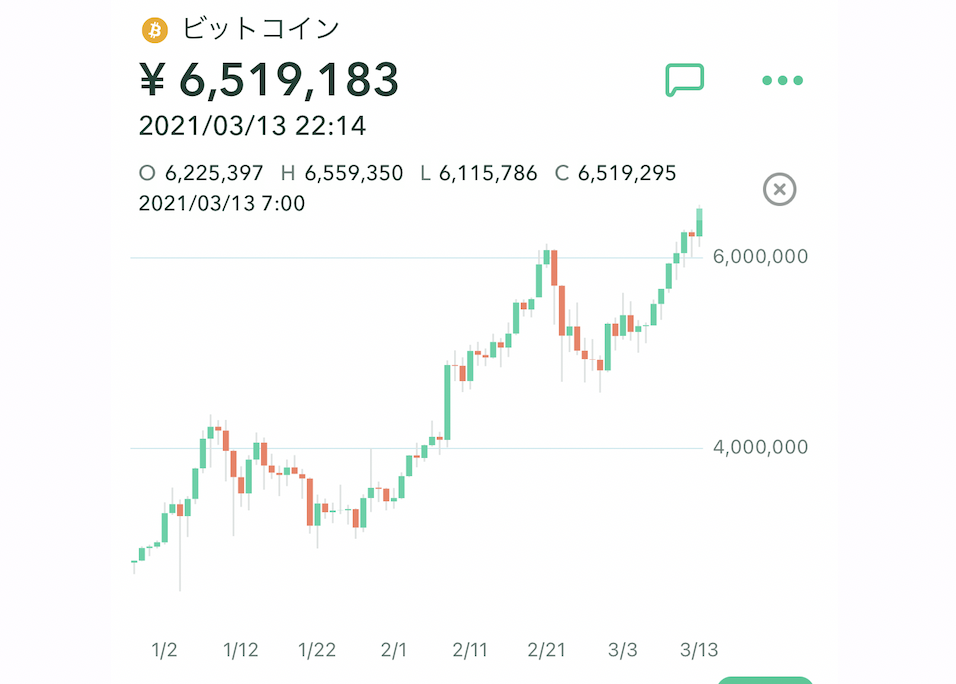Click the ビットコイン title text

261,29
